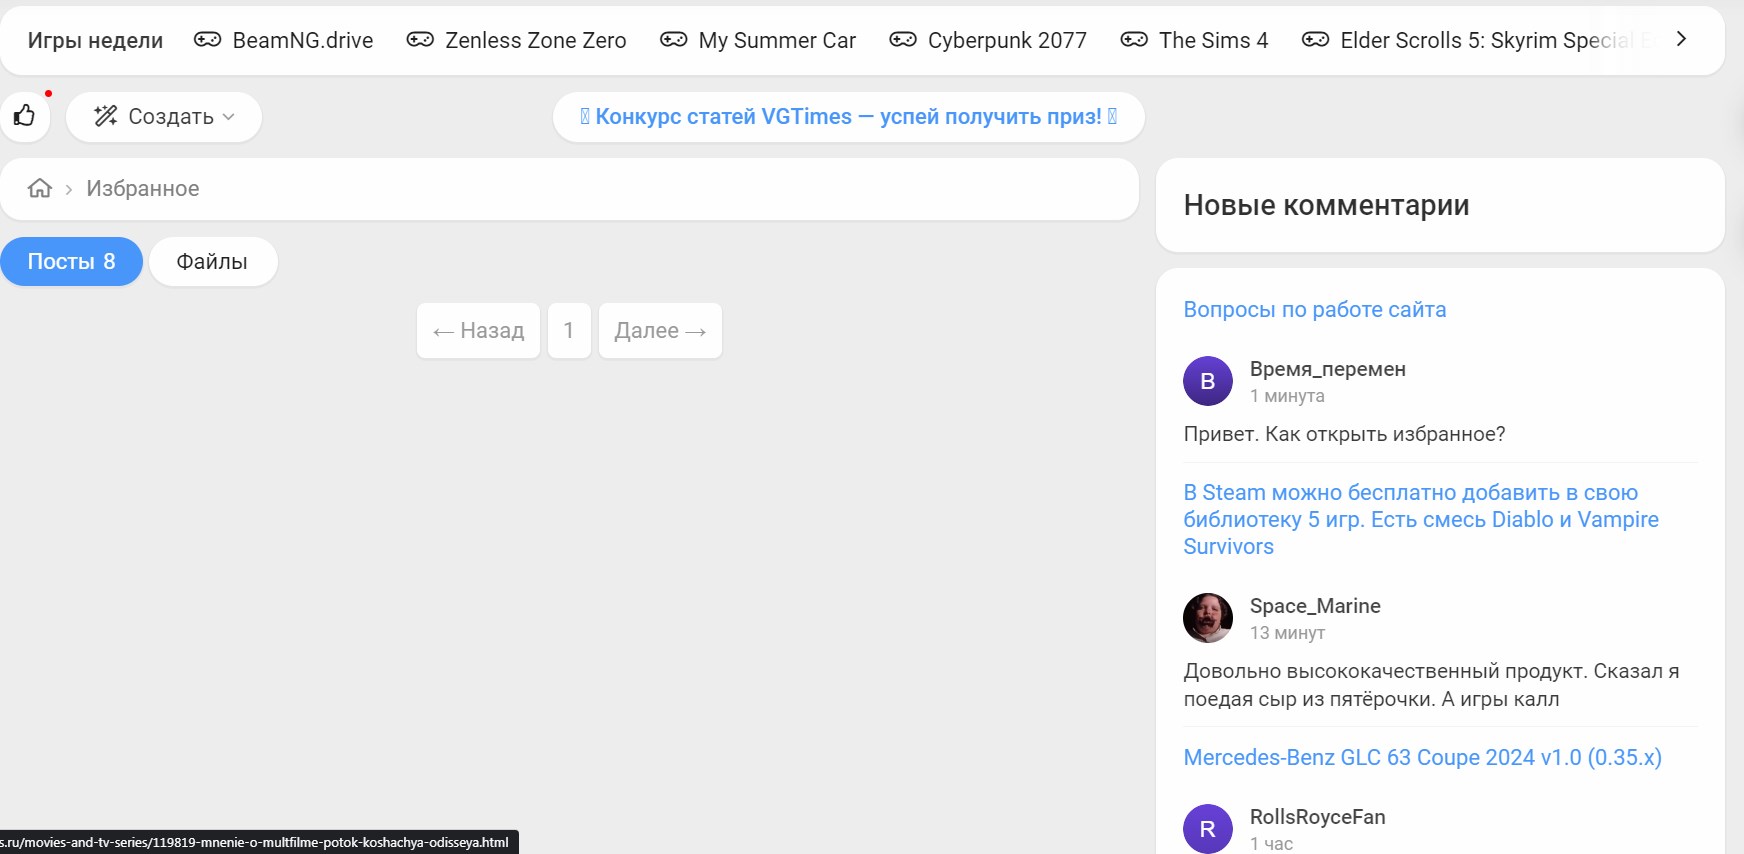Open the RollsRoyceFan user profile
The image size is (1744, 854).
click(x=1317, y=817)
